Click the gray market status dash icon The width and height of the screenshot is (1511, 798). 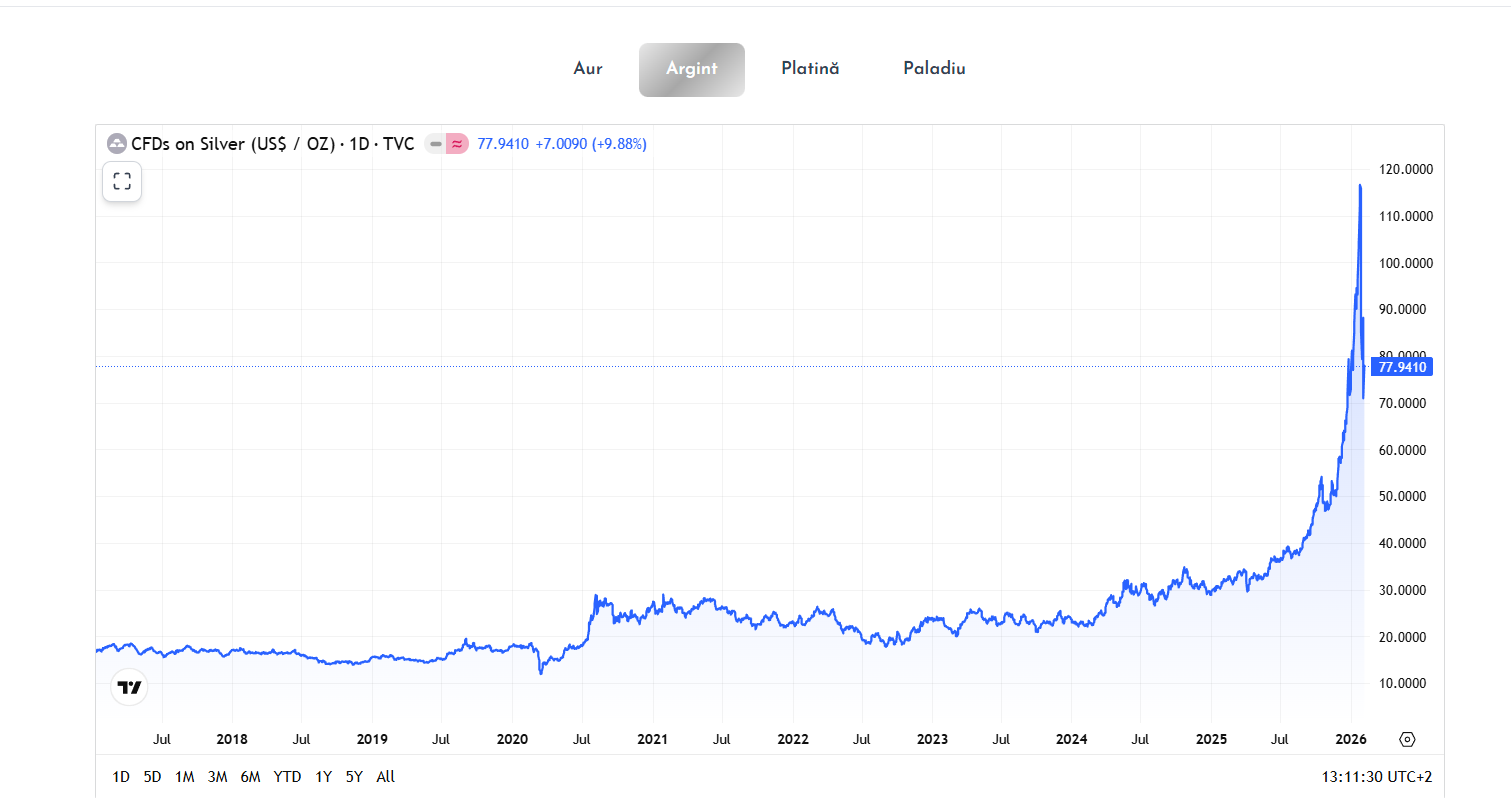[x=435, y=144]
